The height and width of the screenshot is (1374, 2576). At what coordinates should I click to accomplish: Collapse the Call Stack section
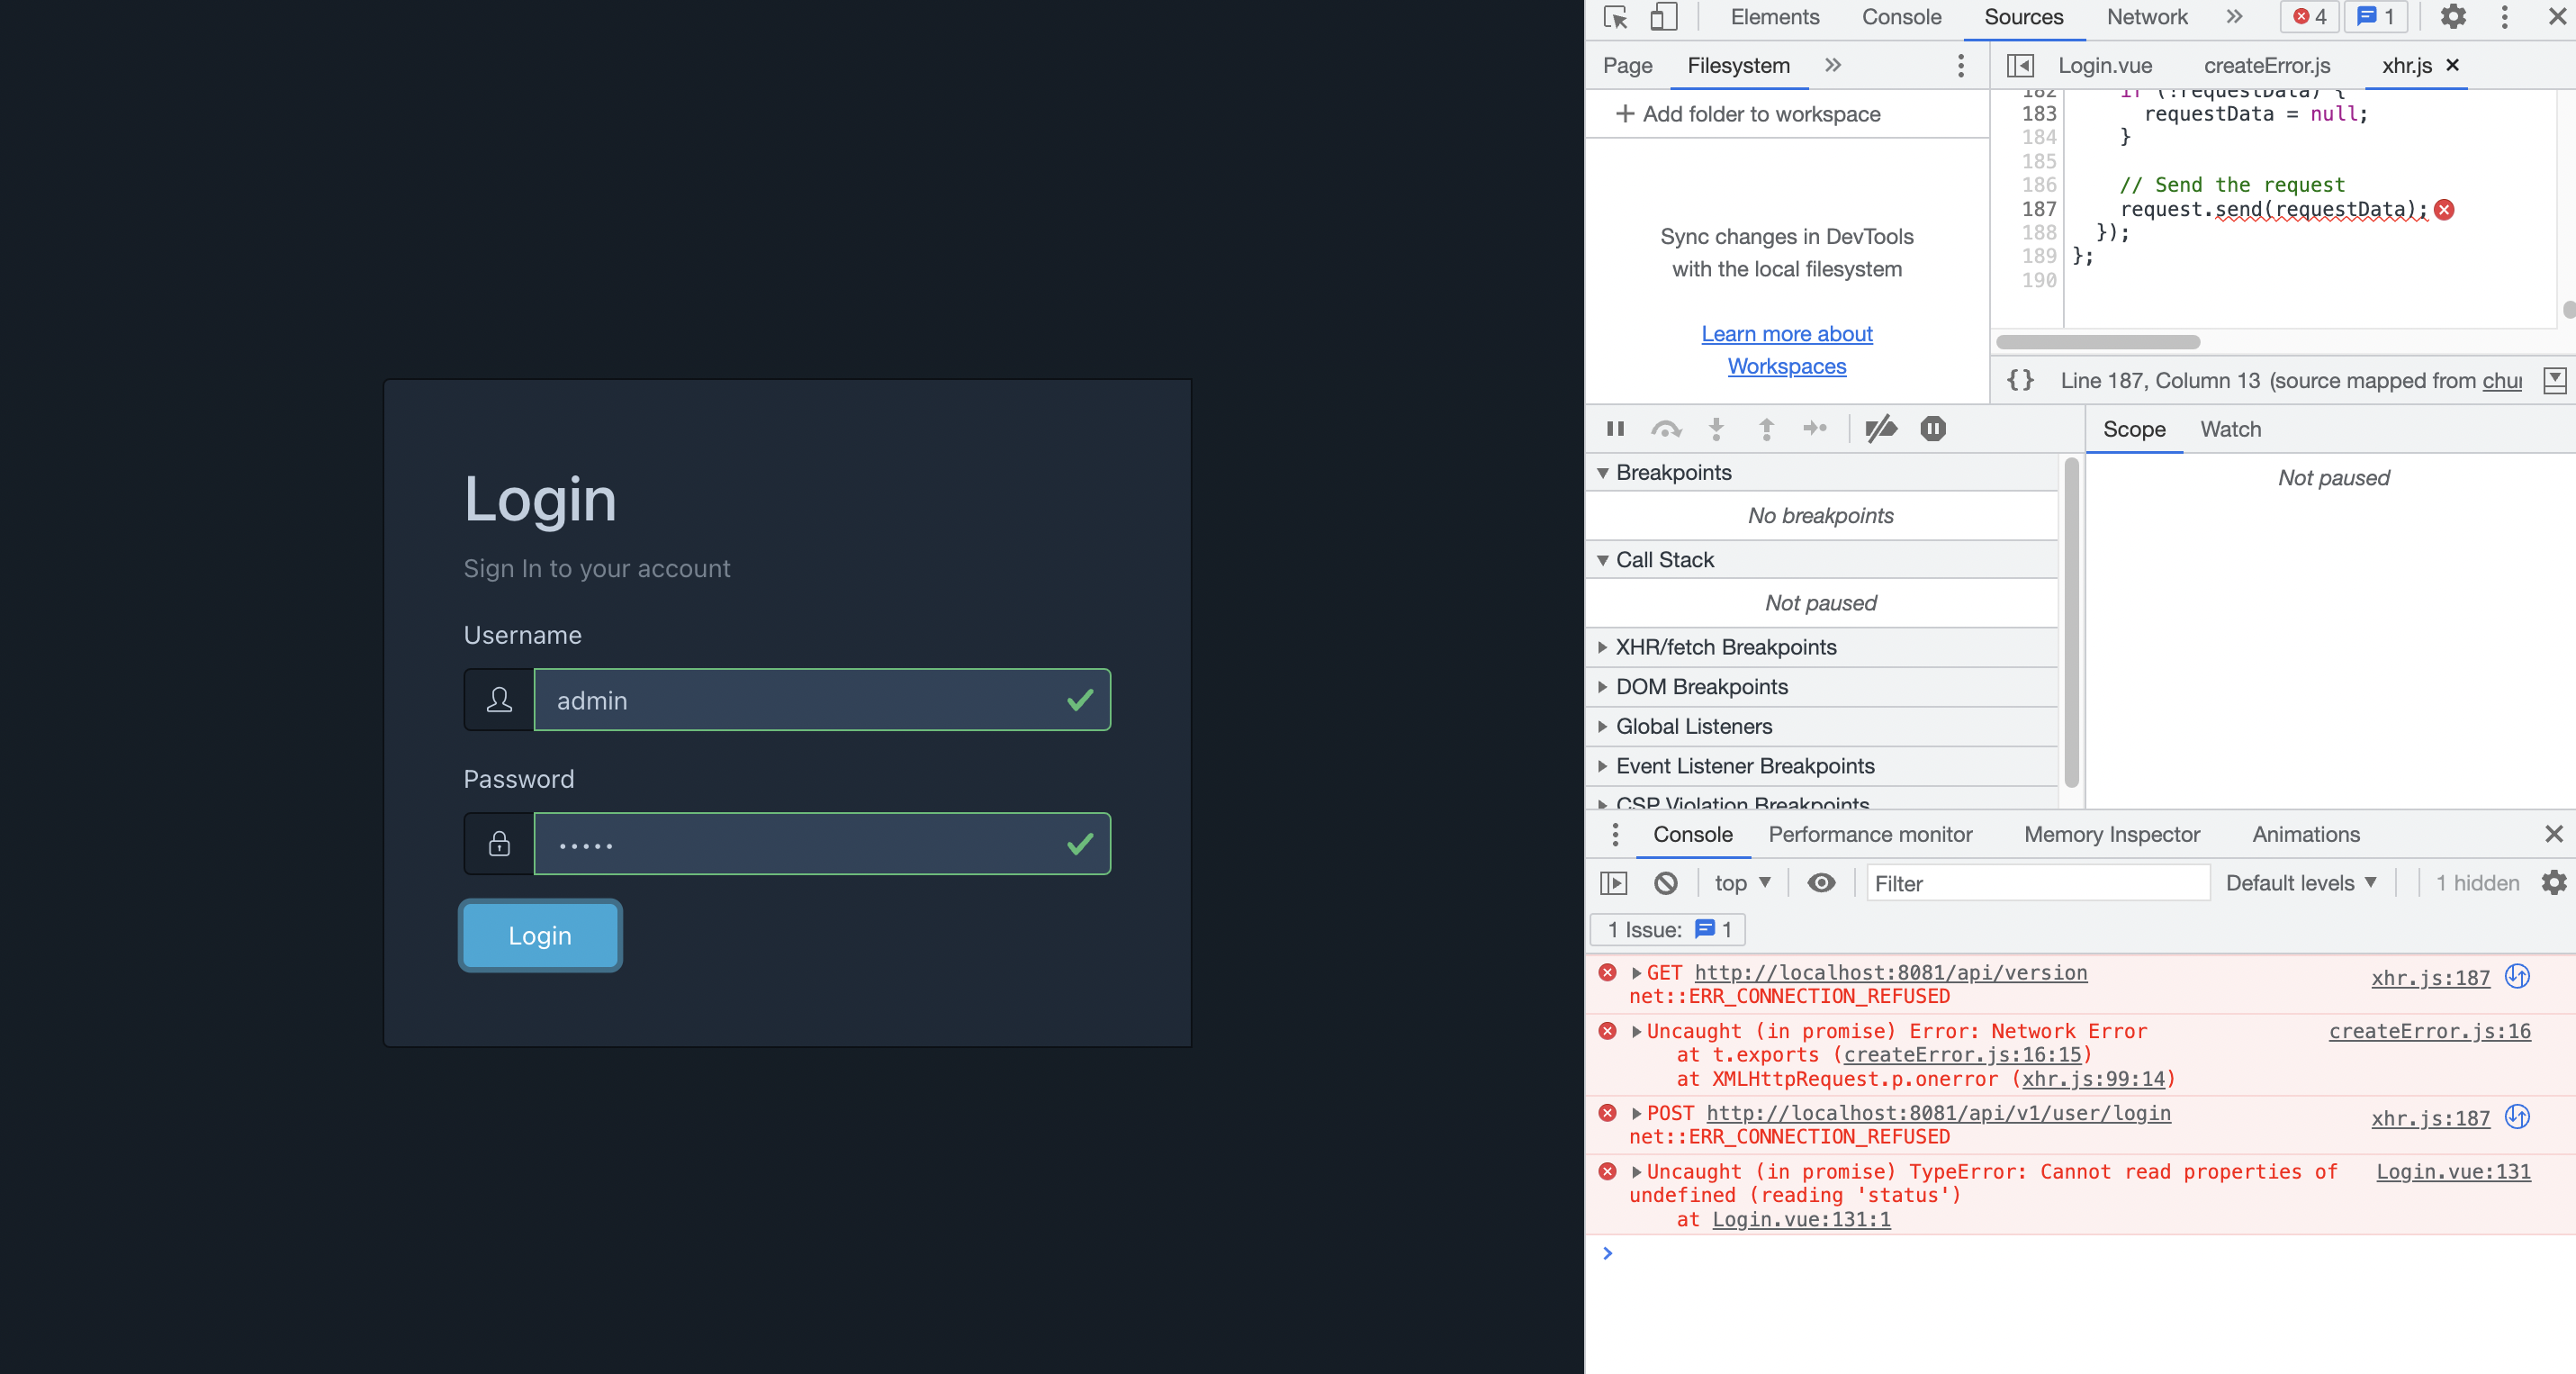(1604, 559)
